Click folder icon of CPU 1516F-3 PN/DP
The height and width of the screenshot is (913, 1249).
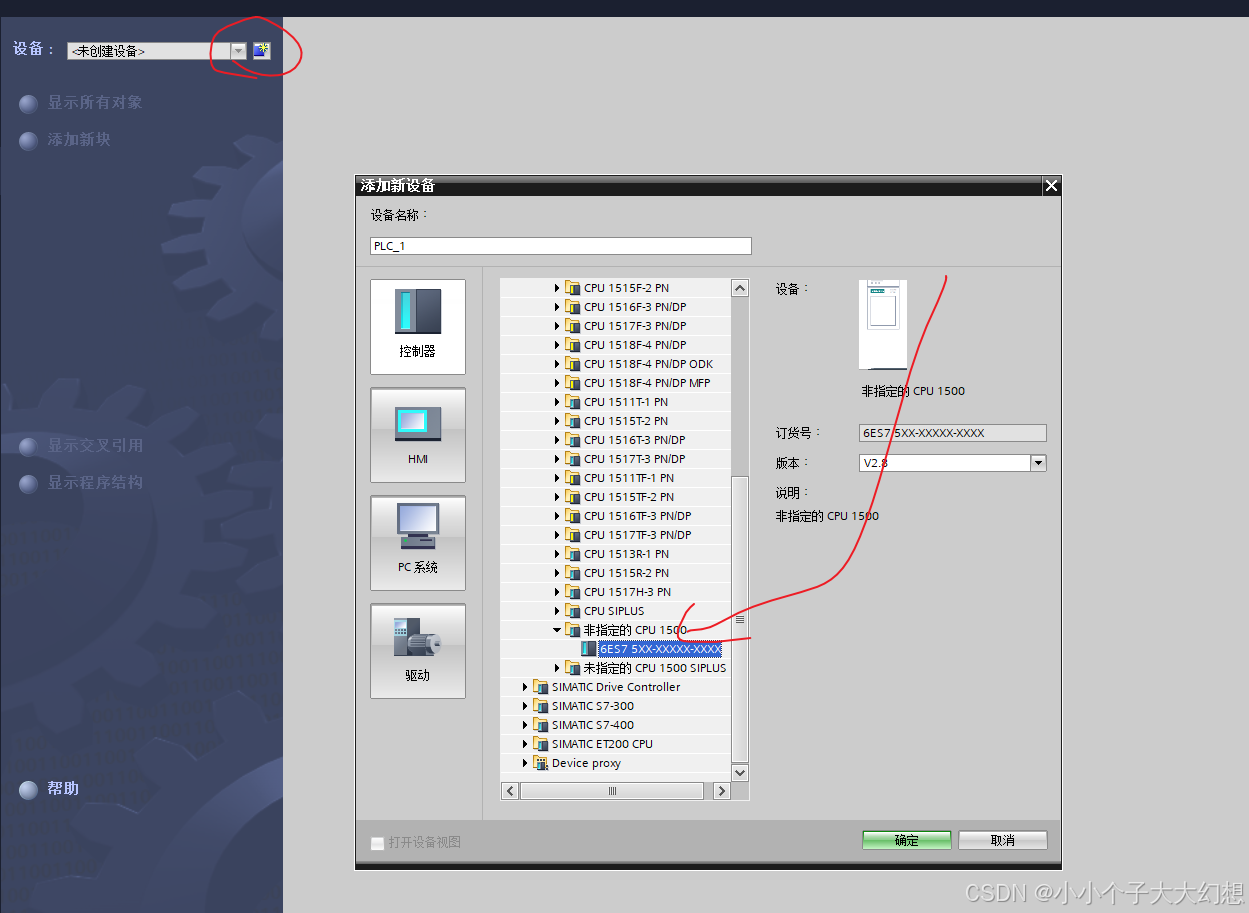[x=573, y=307]
